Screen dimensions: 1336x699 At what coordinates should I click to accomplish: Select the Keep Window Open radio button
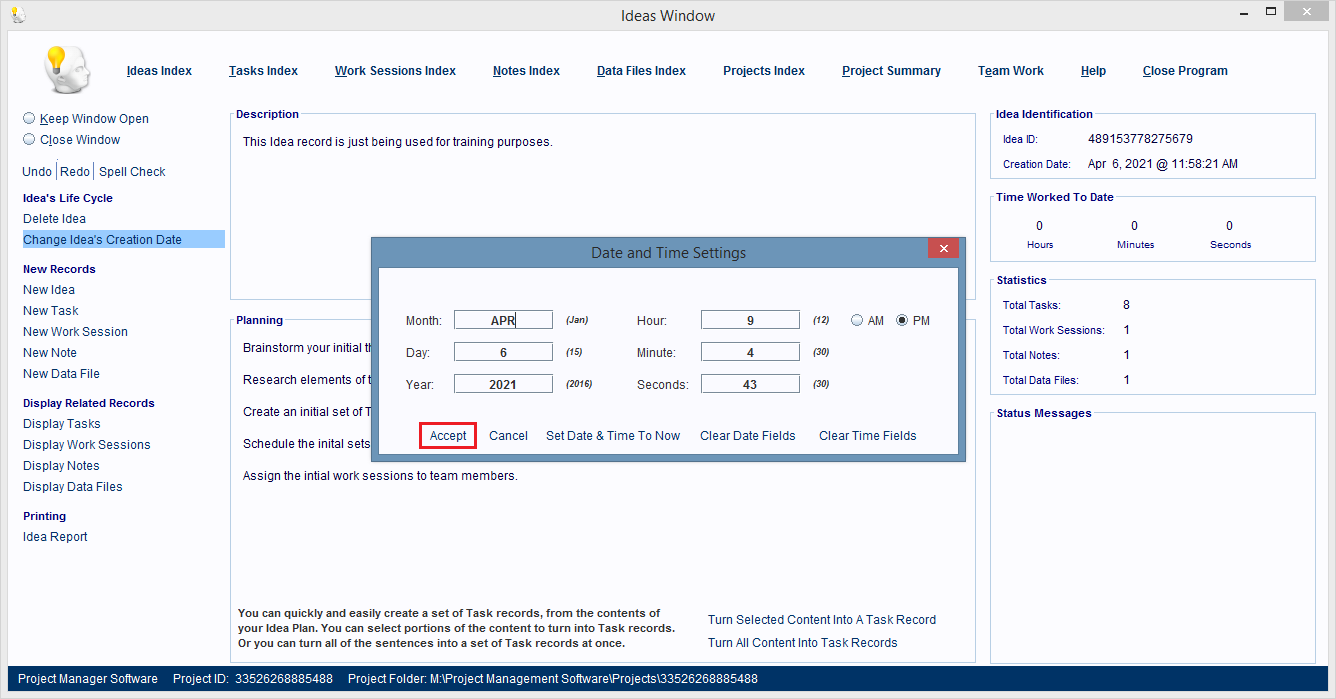pyautogui.click(x=29, y=118)
